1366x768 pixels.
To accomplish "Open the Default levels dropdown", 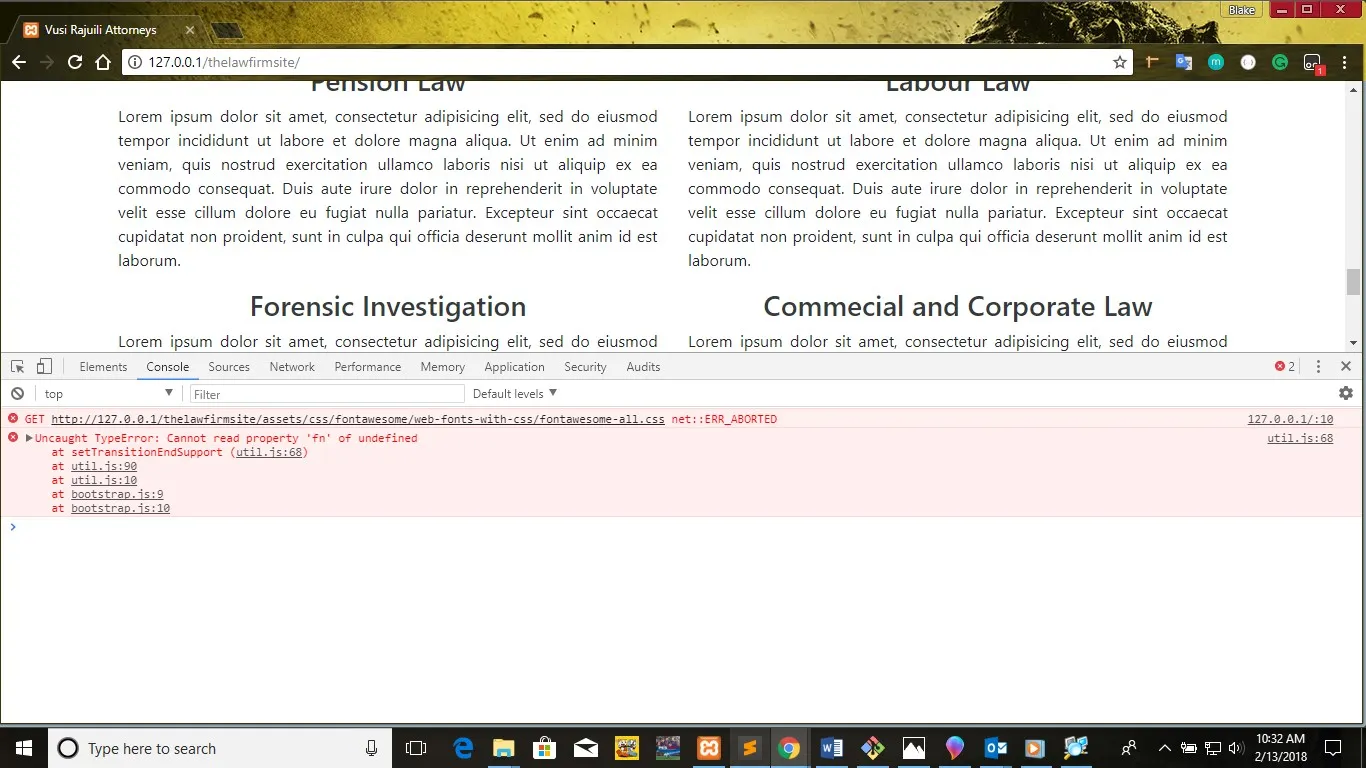I will click(x=515, y=394).
